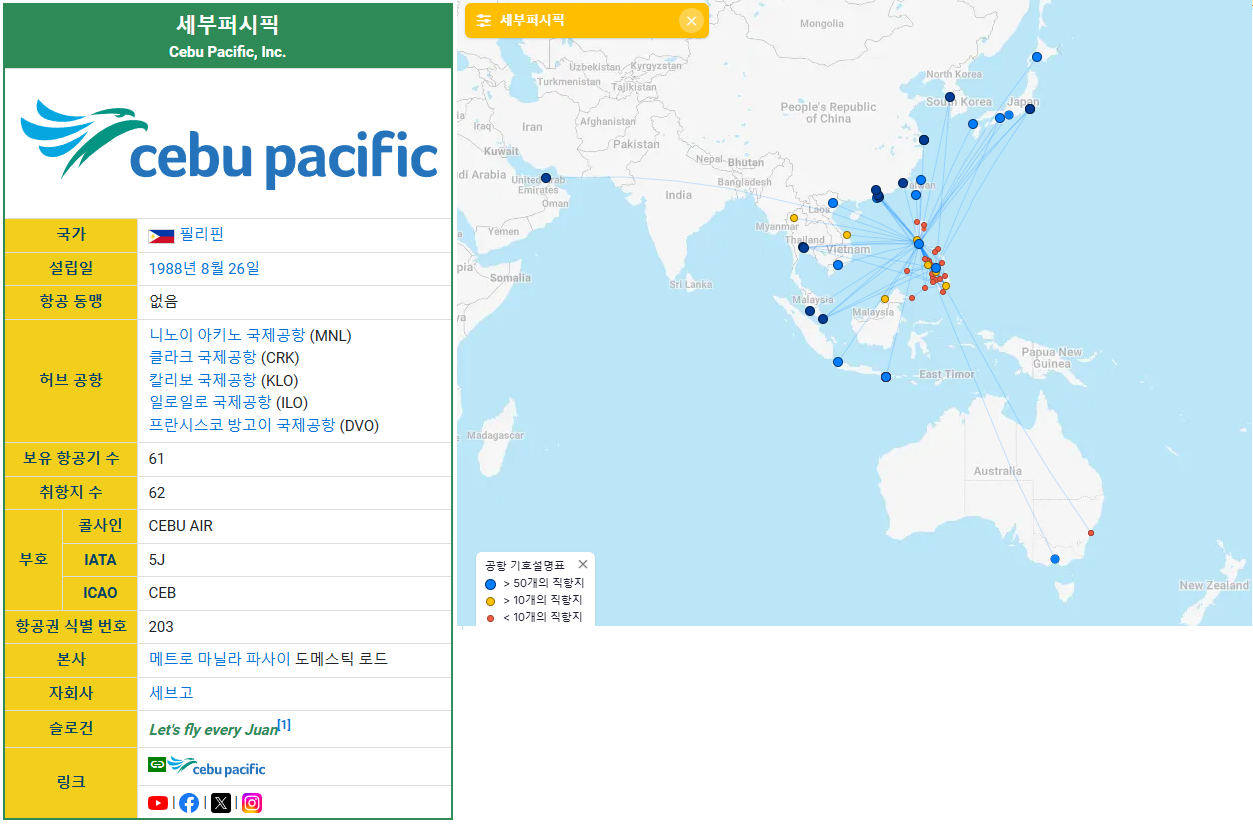
Task: Click the '> 50개의 직항지' blue legend entry
Action: (x=534, y=582)
